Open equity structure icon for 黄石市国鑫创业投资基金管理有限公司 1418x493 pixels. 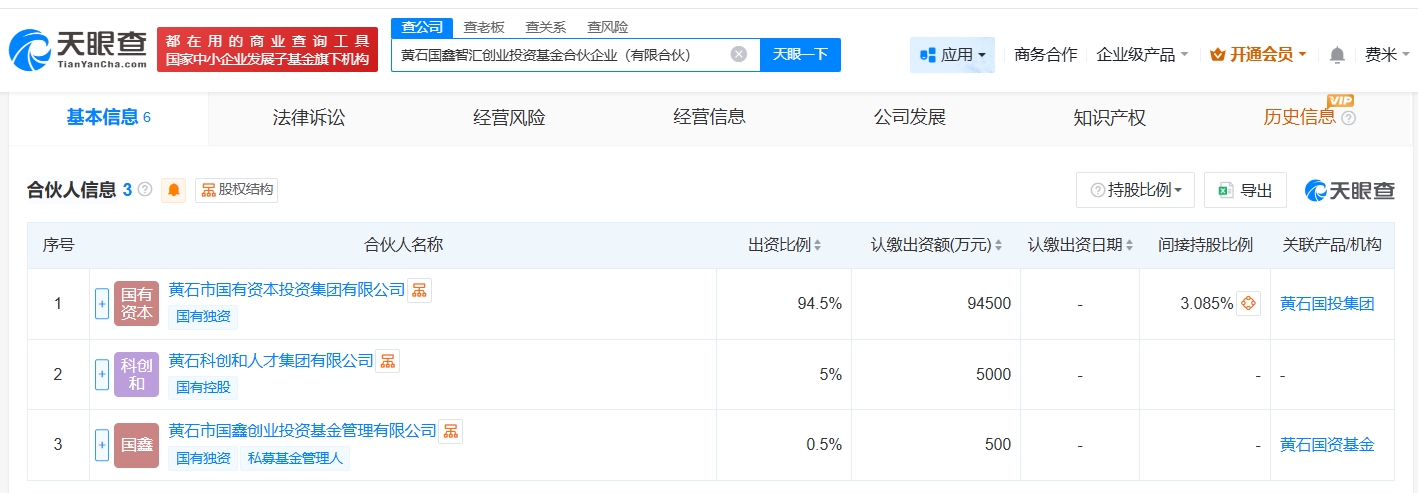[x=451, y=431]
